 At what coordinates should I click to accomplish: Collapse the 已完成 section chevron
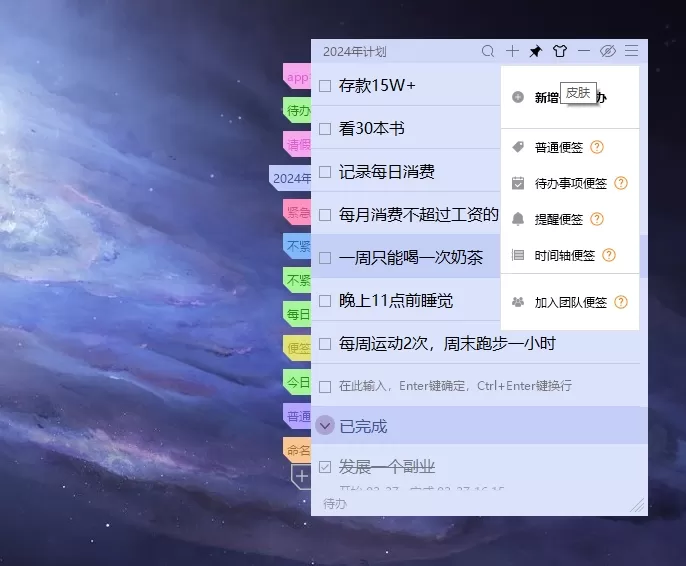point(325,426)
